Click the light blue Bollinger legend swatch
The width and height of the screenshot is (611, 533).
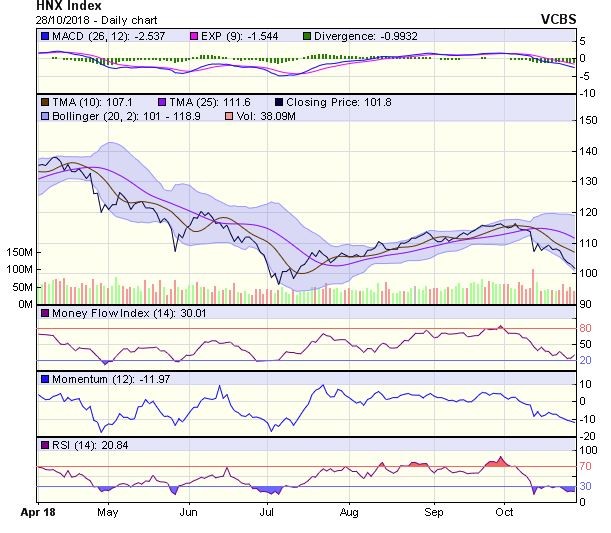(44, 116)
